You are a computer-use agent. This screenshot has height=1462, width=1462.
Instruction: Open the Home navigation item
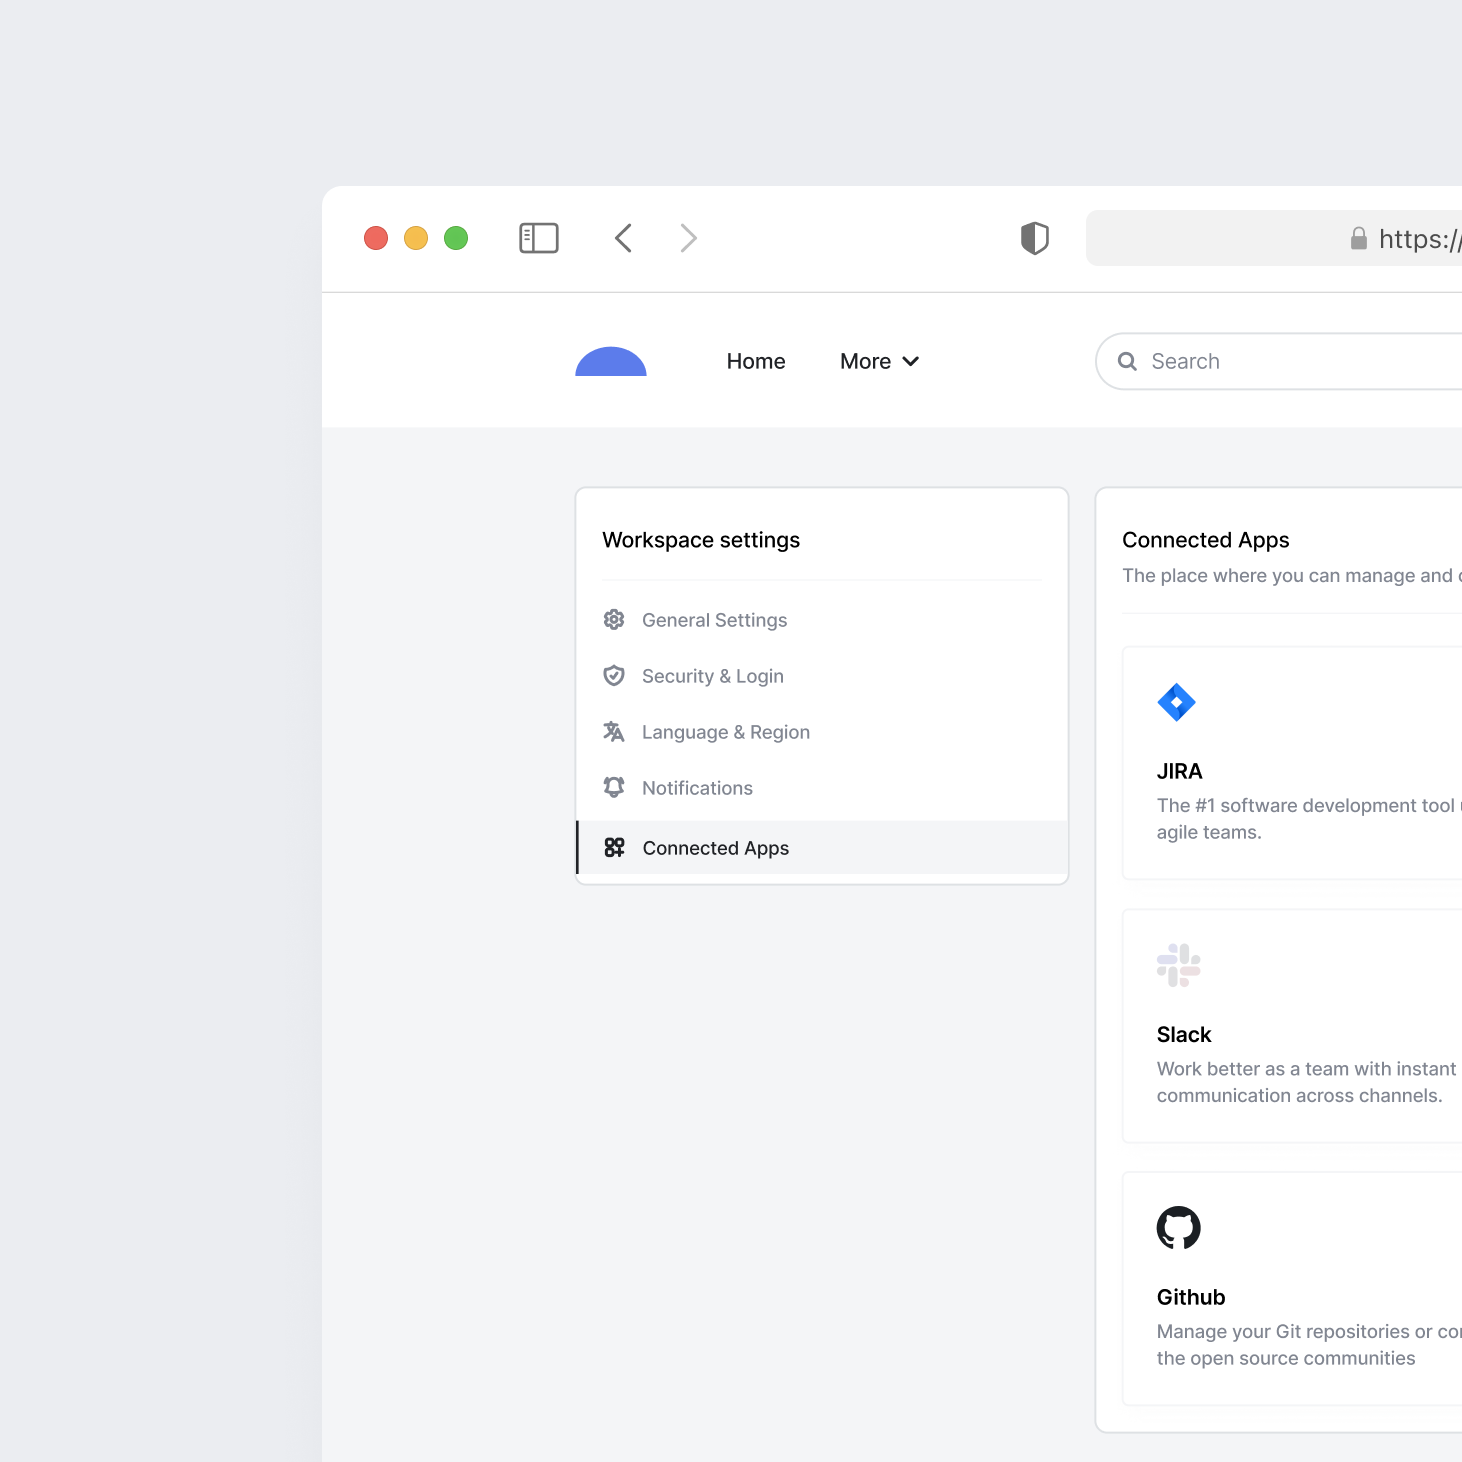coord(755,361)
